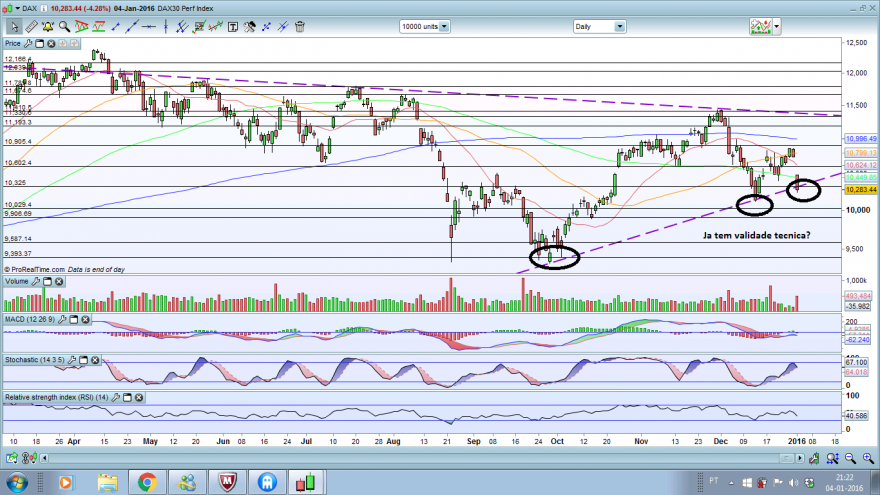880x495 pixels.
Task: Click the horizontal time scrollbar track
Action: 422,459
